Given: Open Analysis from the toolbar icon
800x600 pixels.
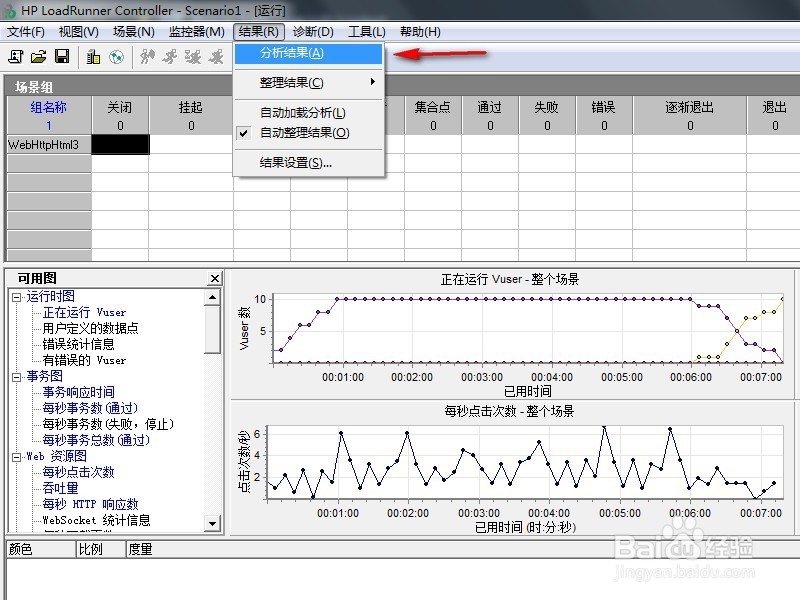Looking at the screenshot, I should (x=93, y=57).
